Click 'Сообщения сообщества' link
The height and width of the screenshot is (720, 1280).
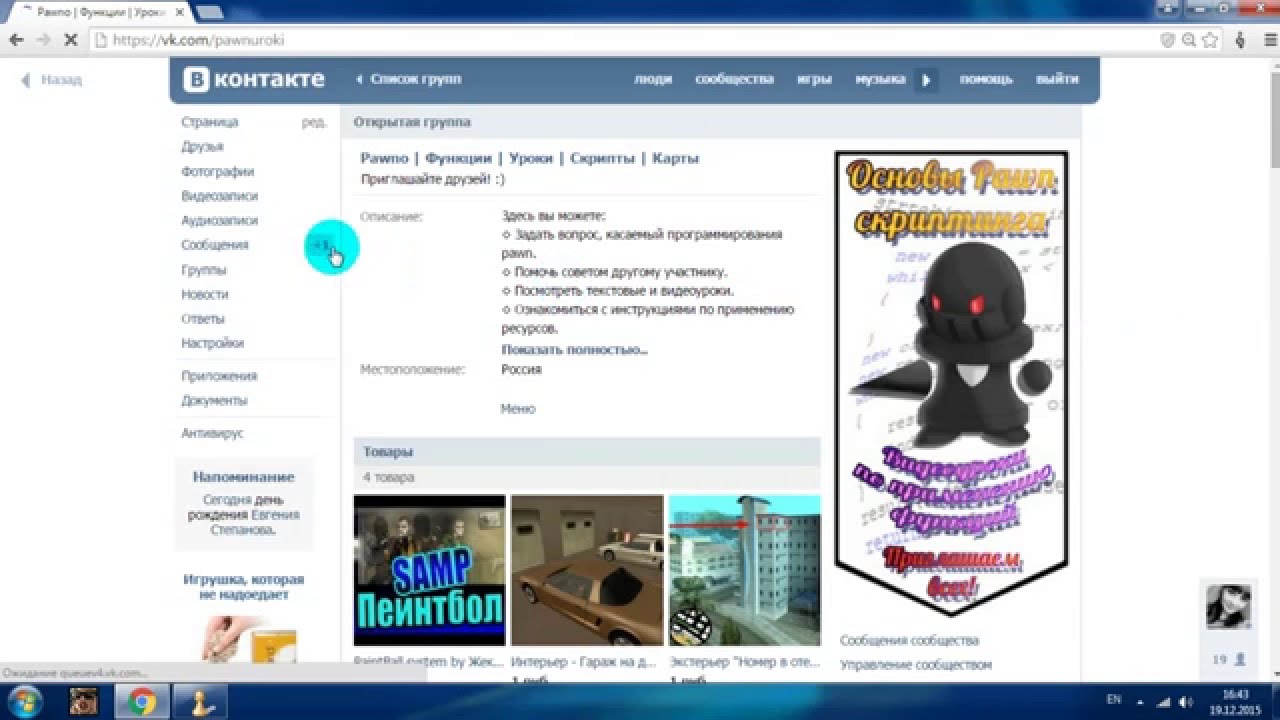point(909,640)
